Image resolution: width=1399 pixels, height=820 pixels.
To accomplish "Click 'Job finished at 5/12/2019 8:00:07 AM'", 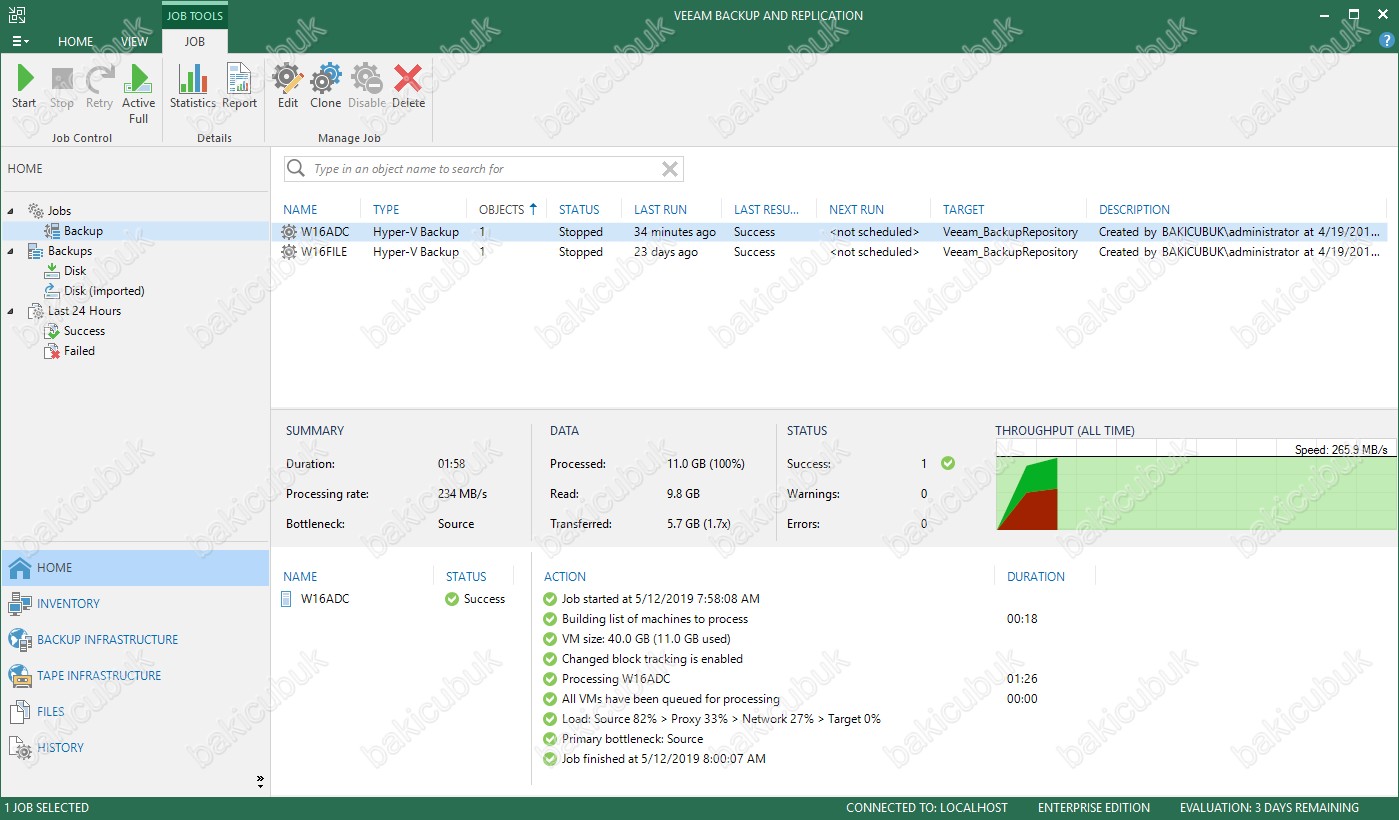I will 664,759.
